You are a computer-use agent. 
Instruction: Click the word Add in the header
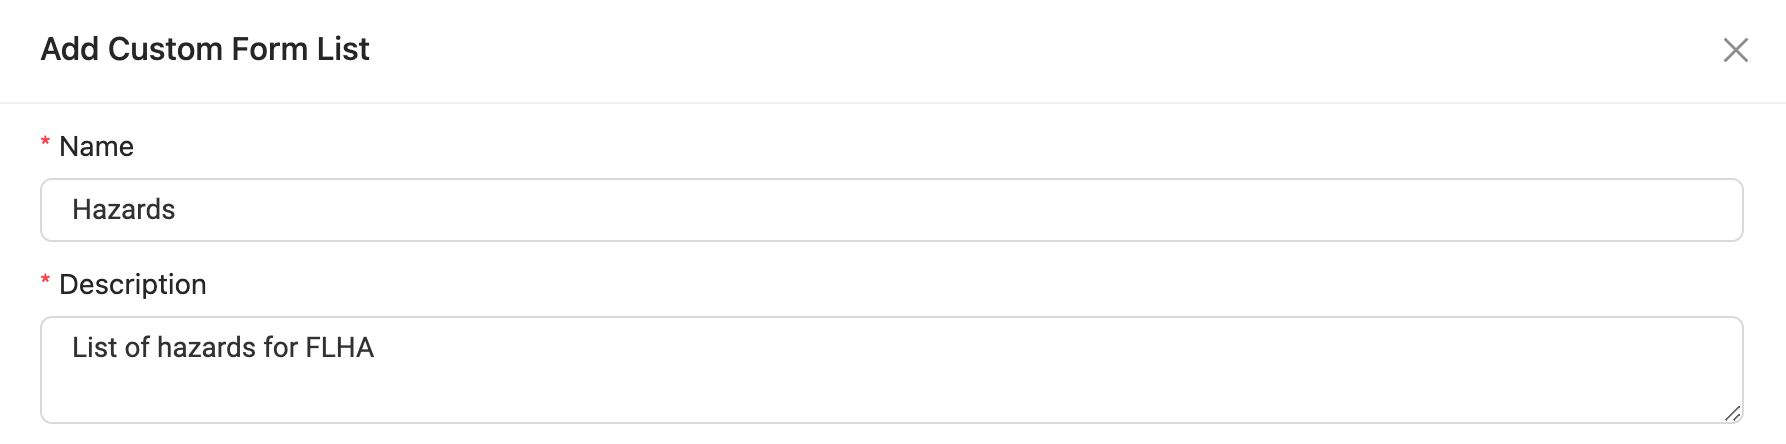point(70,49)
